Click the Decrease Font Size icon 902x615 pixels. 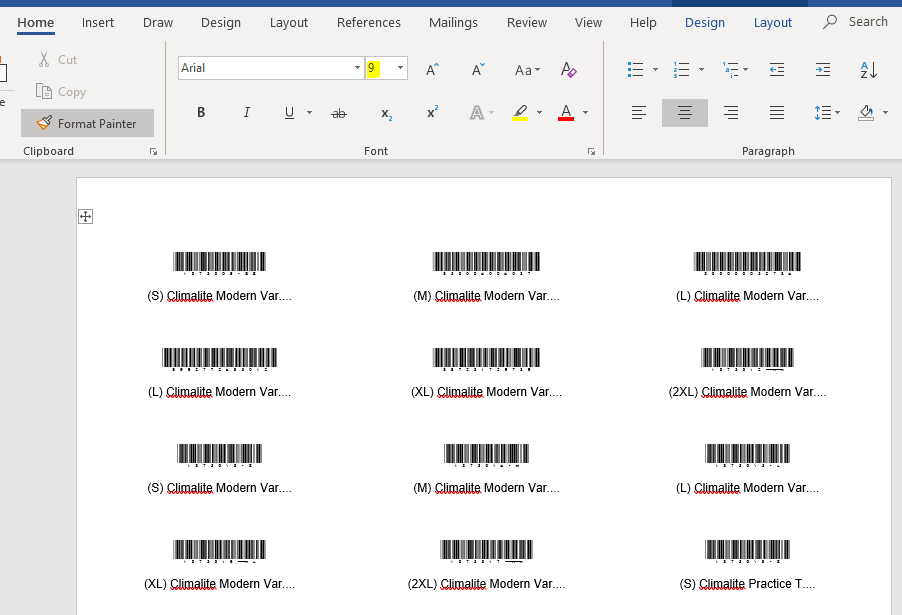pyautogui.click(x=478, y=69)
